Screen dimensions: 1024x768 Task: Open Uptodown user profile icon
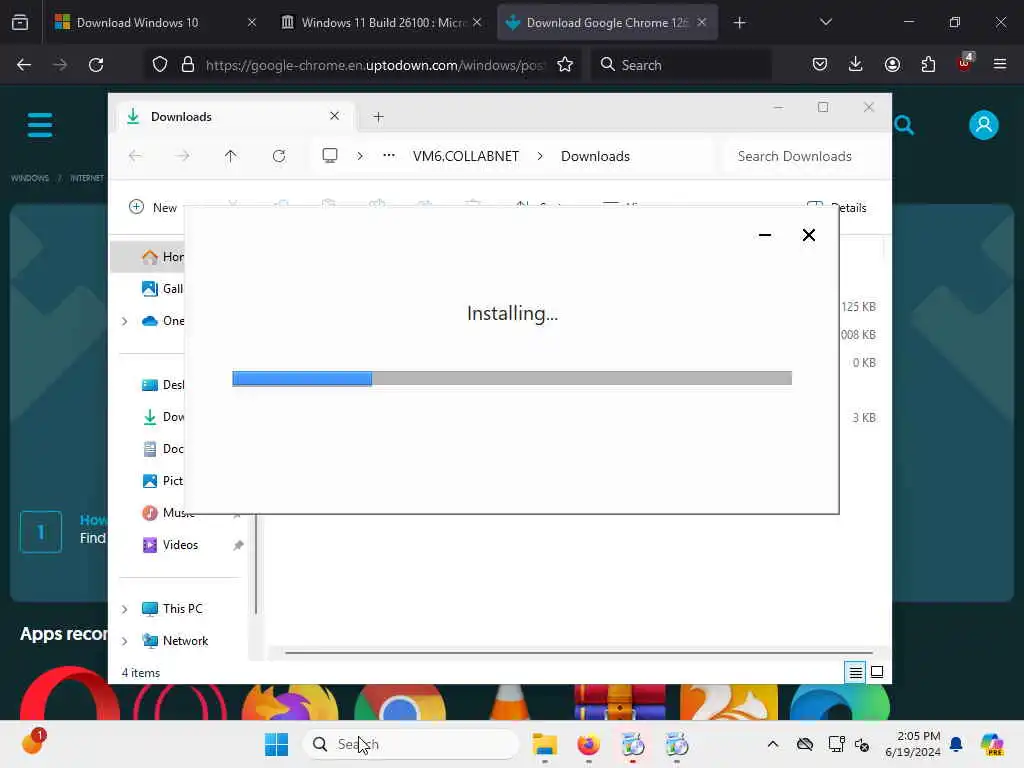[x=984, y=125]
